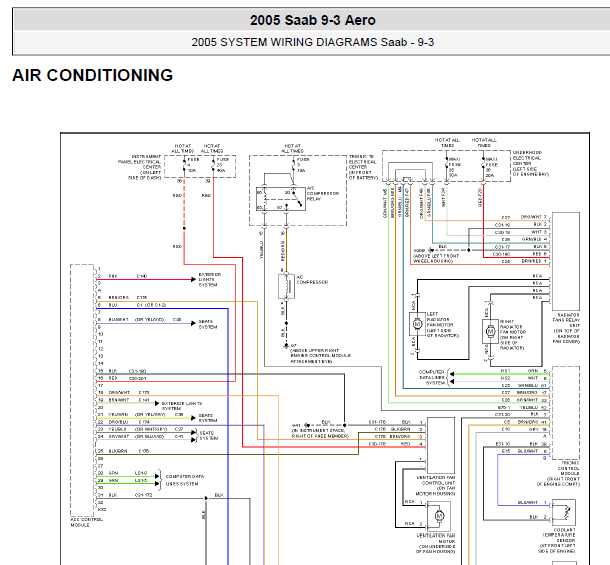This screenshot has height=565, width=610.
Task: Click the "A/C COMPRESSOR" label
Action: tap(312, 280)
